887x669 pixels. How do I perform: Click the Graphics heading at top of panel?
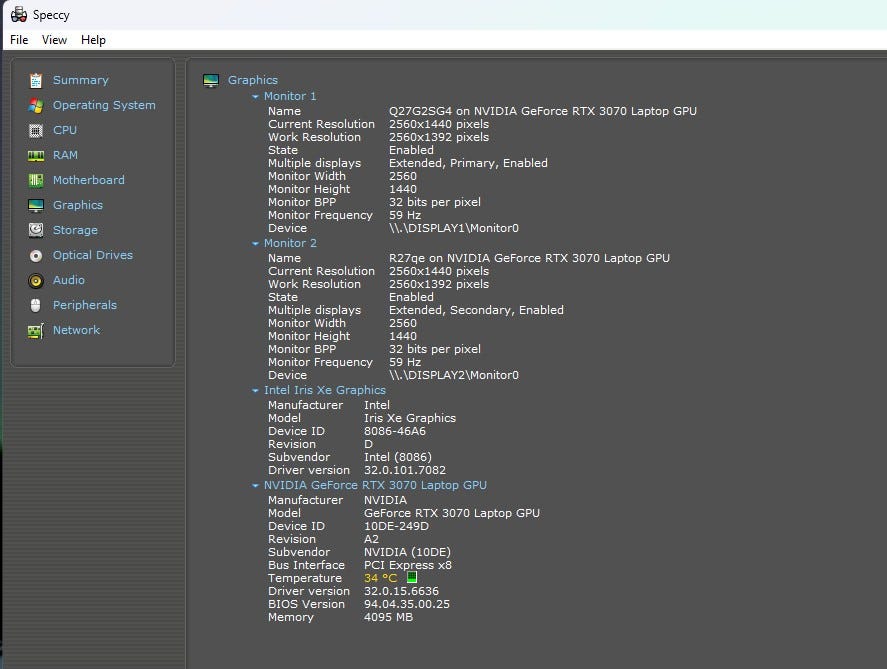pos(253,80)
